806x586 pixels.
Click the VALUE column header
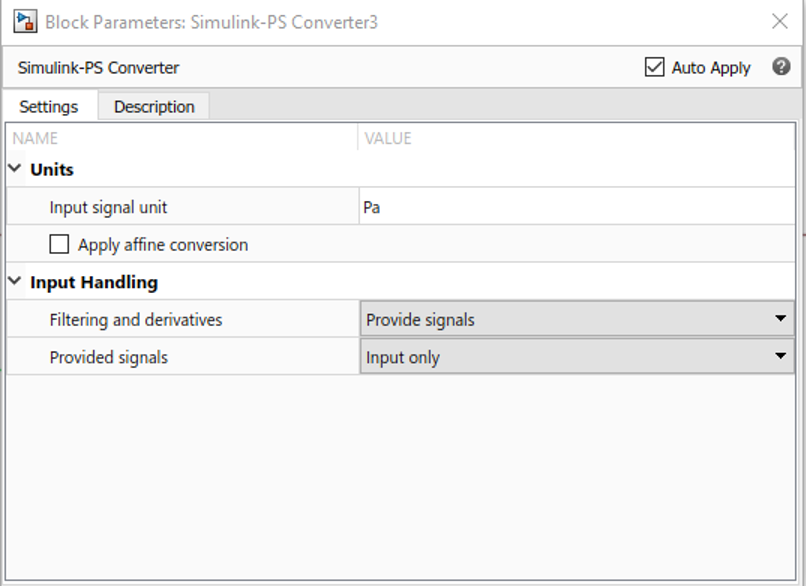388,138
